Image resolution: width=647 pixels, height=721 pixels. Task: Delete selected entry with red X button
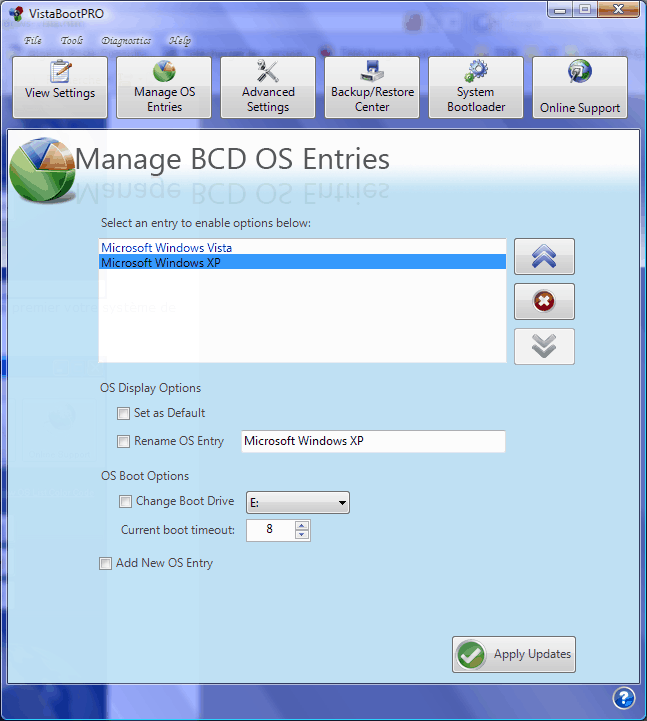pos(544,301)
